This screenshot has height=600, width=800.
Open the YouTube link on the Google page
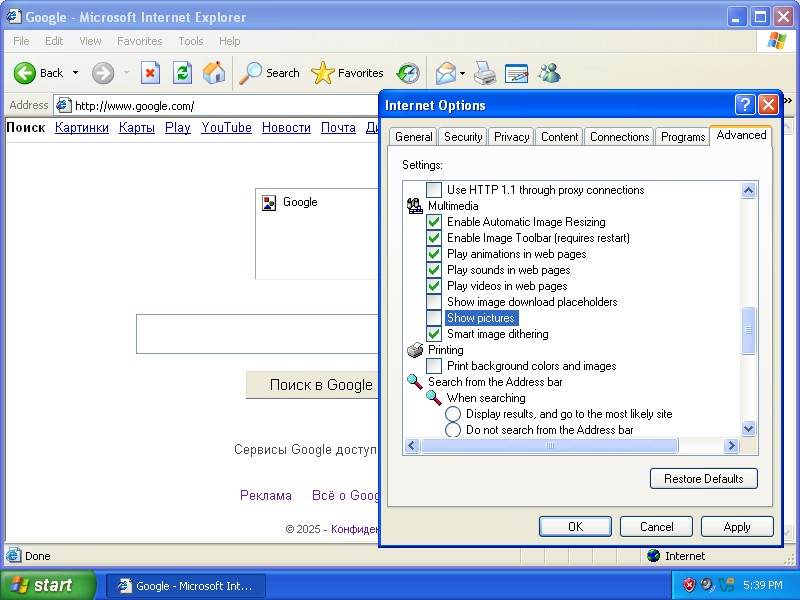coord(227,127)
